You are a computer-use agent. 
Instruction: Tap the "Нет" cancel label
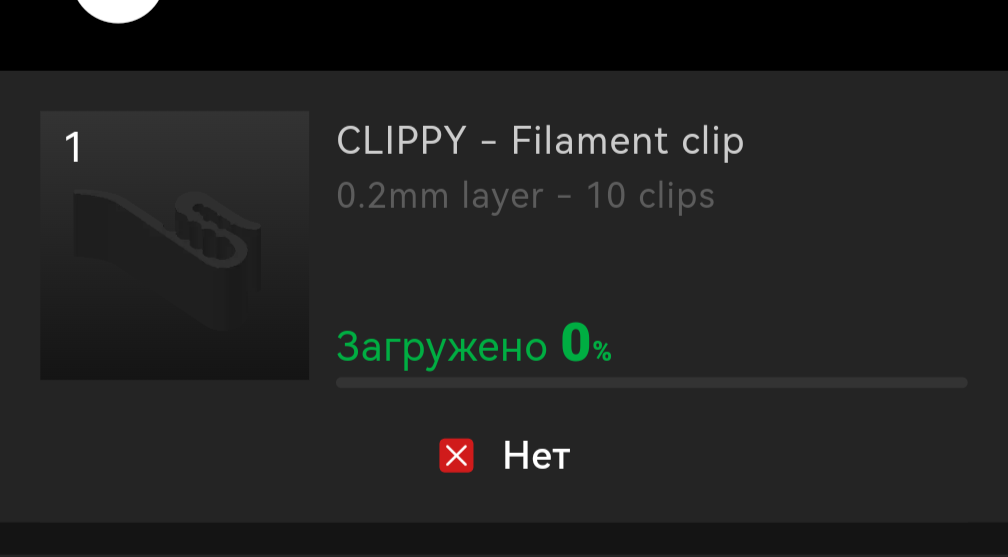[536, 456]
